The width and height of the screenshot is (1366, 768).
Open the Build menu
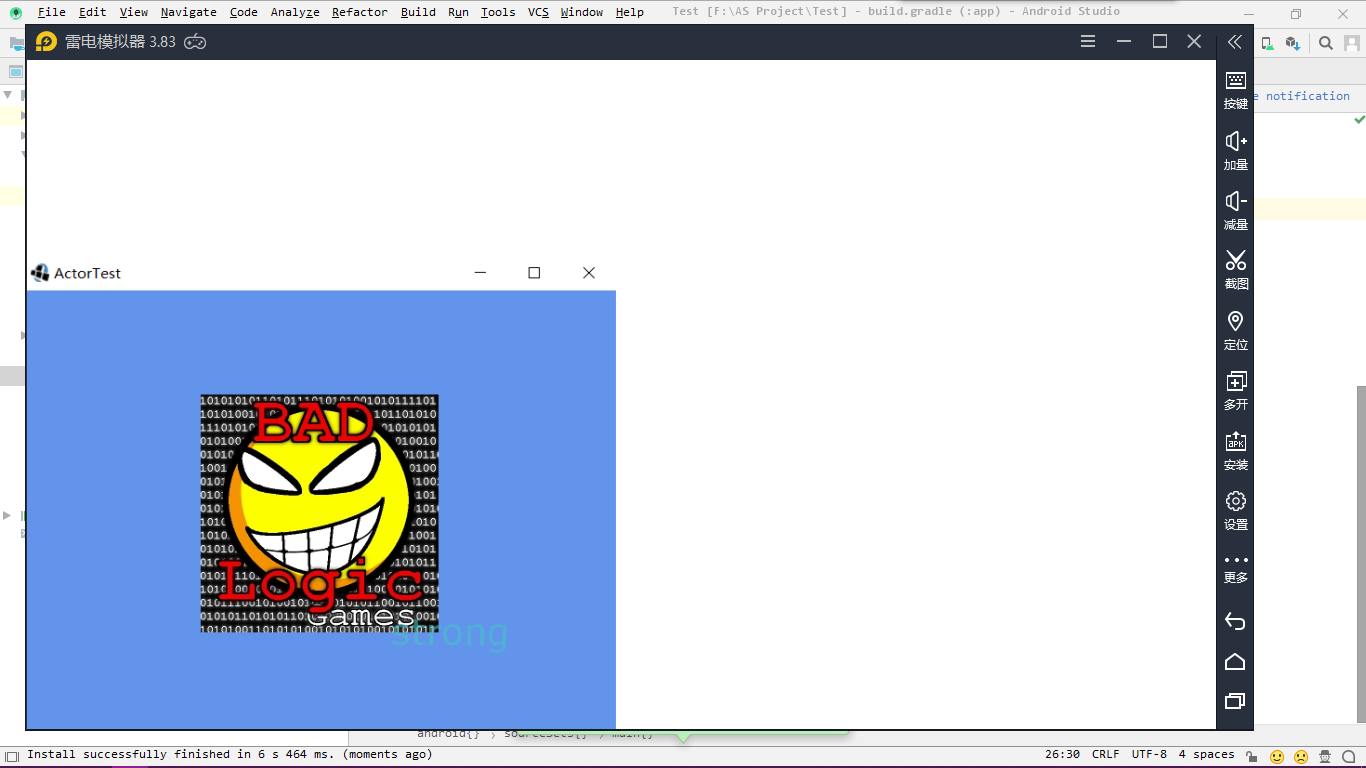[x=418, y=12]
